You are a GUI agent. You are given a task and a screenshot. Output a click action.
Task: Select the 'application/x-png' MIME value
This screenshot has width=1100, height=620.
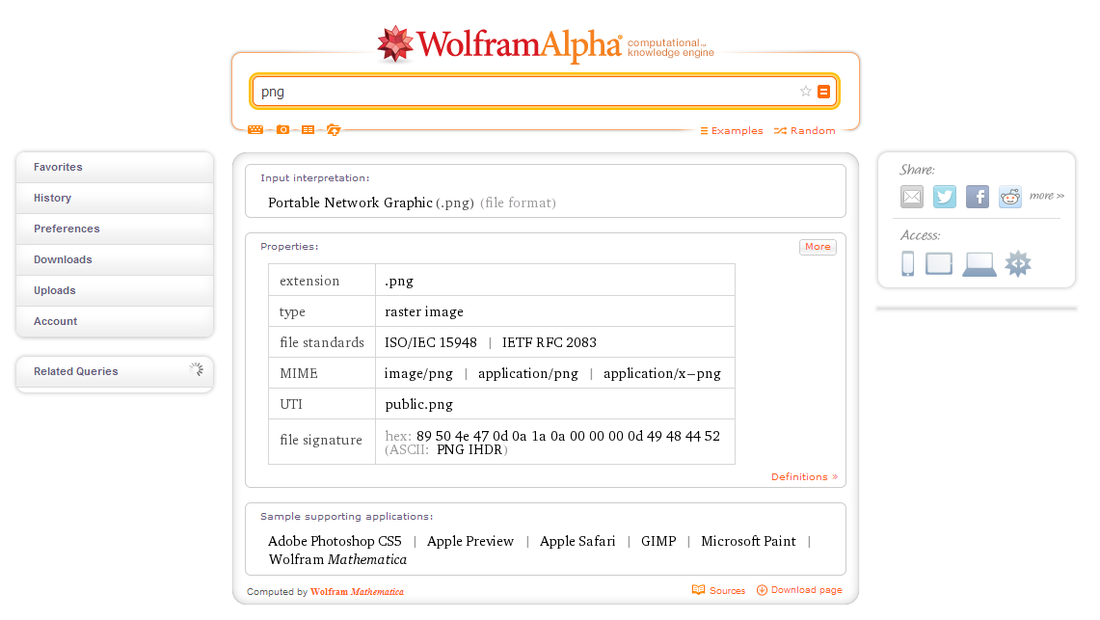click(x=662, y=373)
